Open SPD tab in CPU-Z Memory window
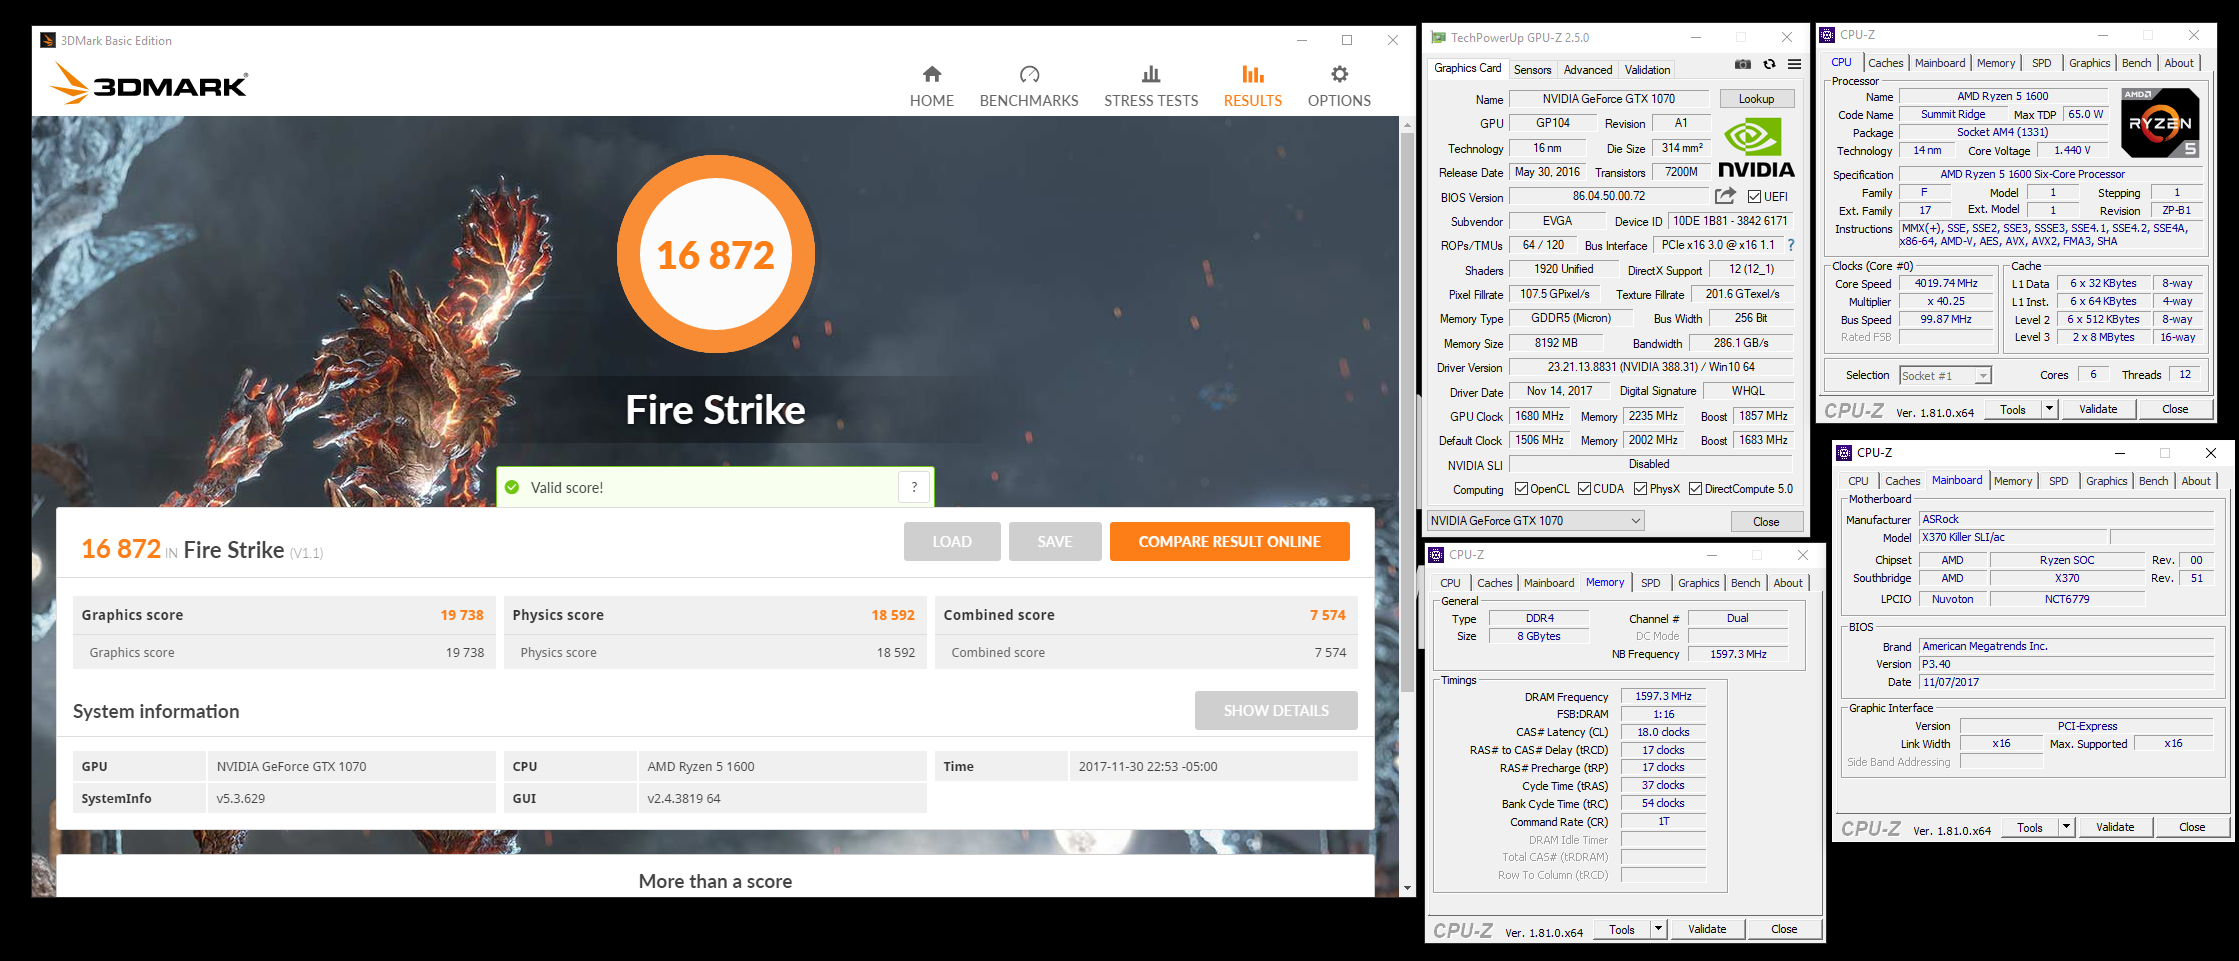2239x961 pixels. coord(1650,583)
